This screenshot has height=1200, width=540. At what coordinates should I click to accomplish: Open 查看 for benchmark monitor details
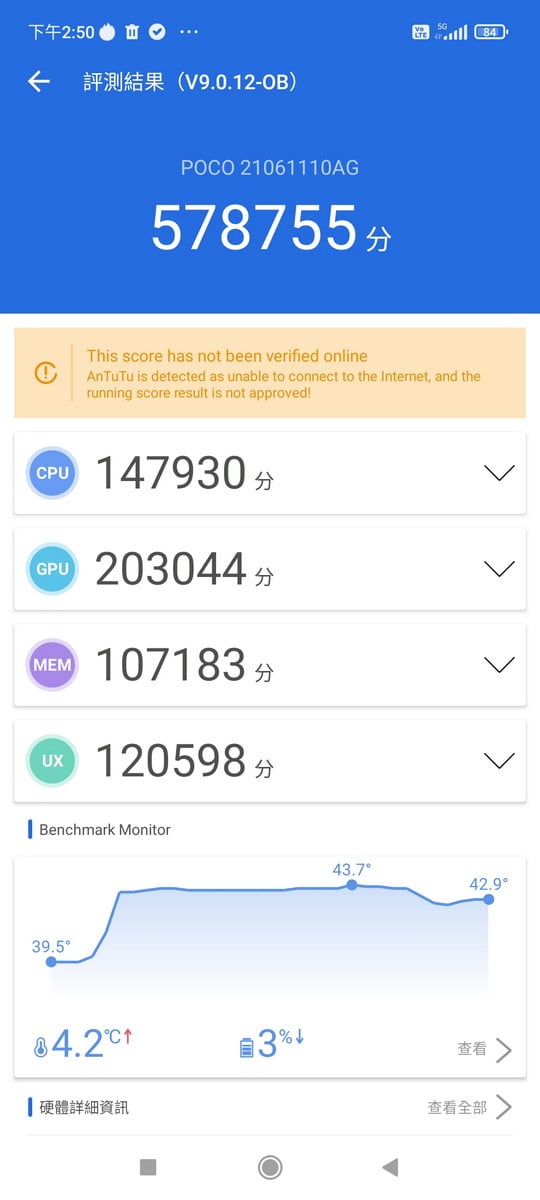(484, 1049)
